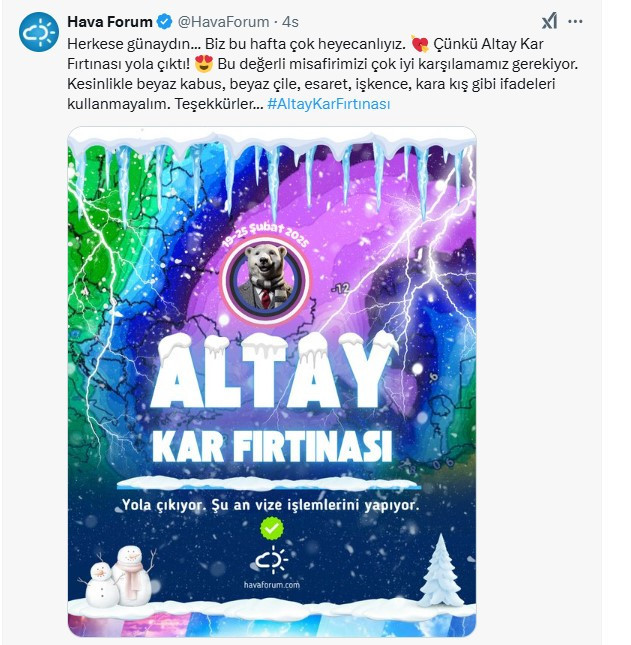631x645 pixels.
Task: Click the snowmen pair in the poster
Action: [x=118, y=575]
